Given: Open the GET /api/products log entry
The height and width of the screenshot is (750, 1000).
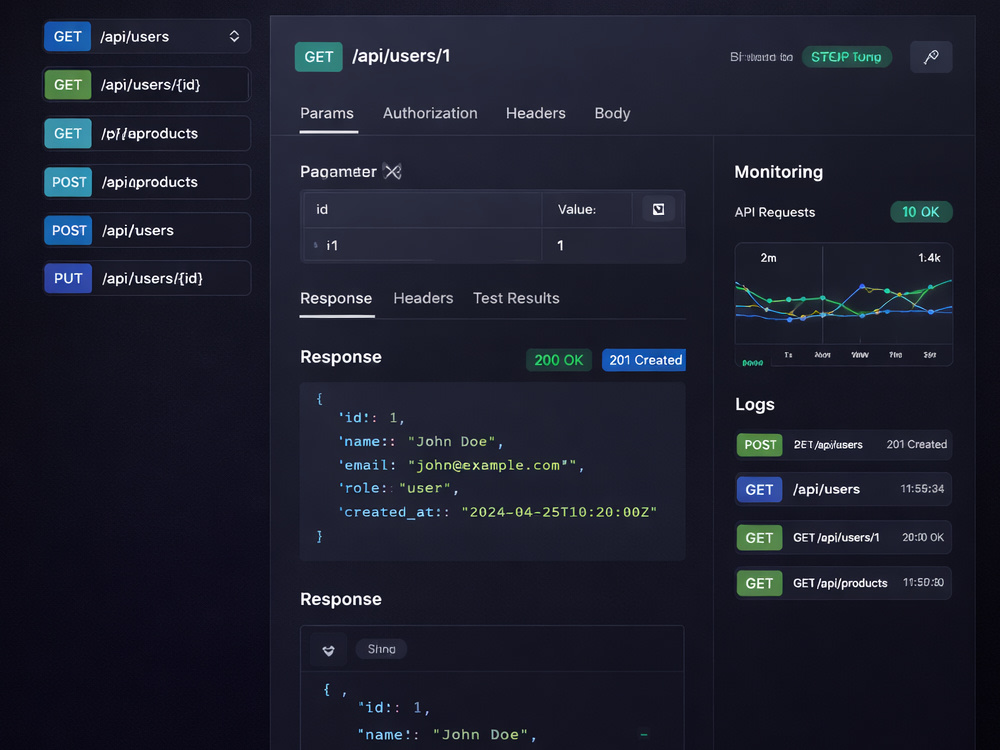Looking at the screenshot, I should tap(843, 584).
